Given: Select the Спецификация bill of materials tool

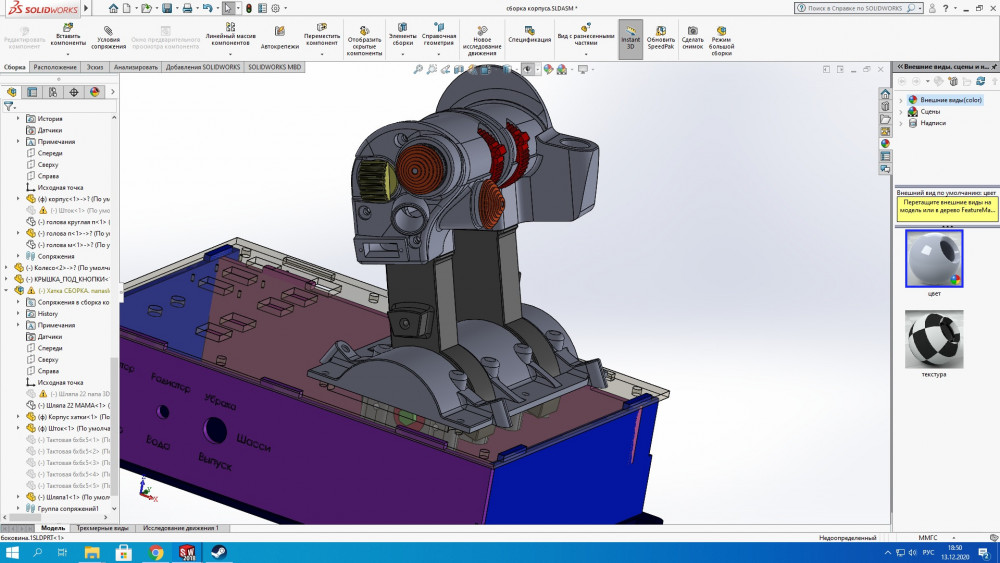Looking at the screenshot, I should point(529,32).
